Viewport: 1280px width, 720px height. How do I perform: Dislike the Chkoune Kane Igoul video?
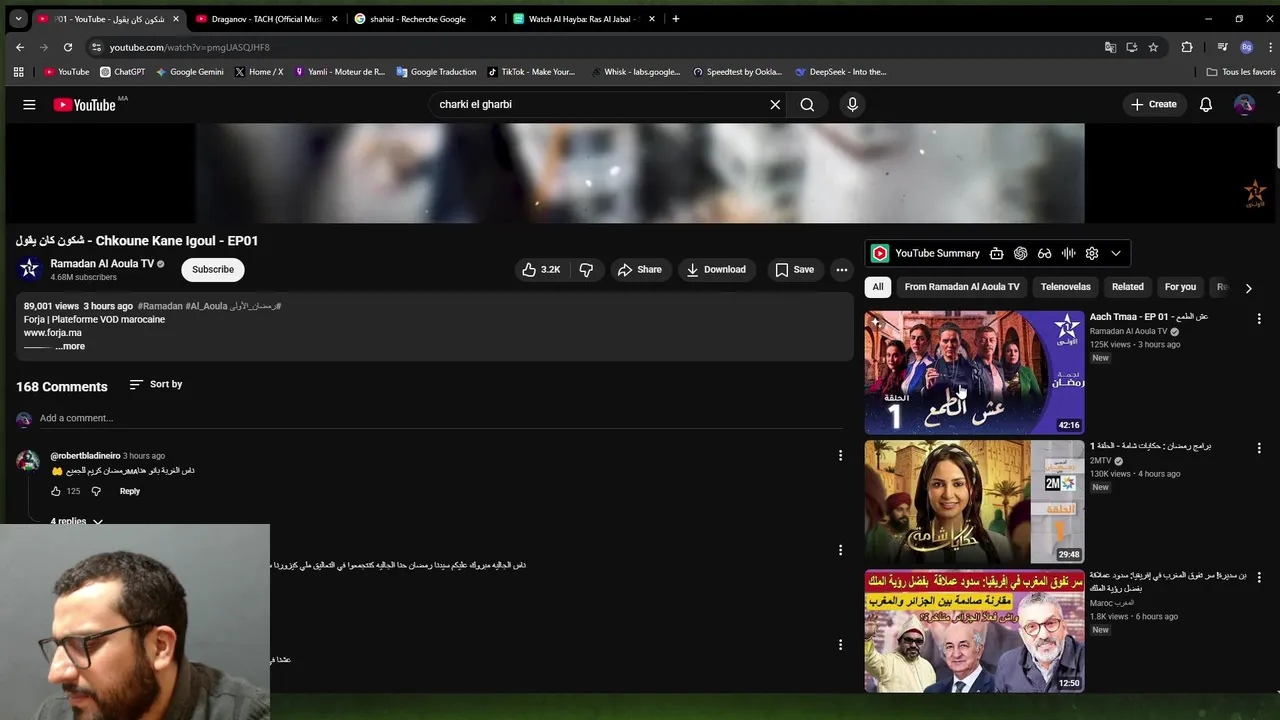587,269
